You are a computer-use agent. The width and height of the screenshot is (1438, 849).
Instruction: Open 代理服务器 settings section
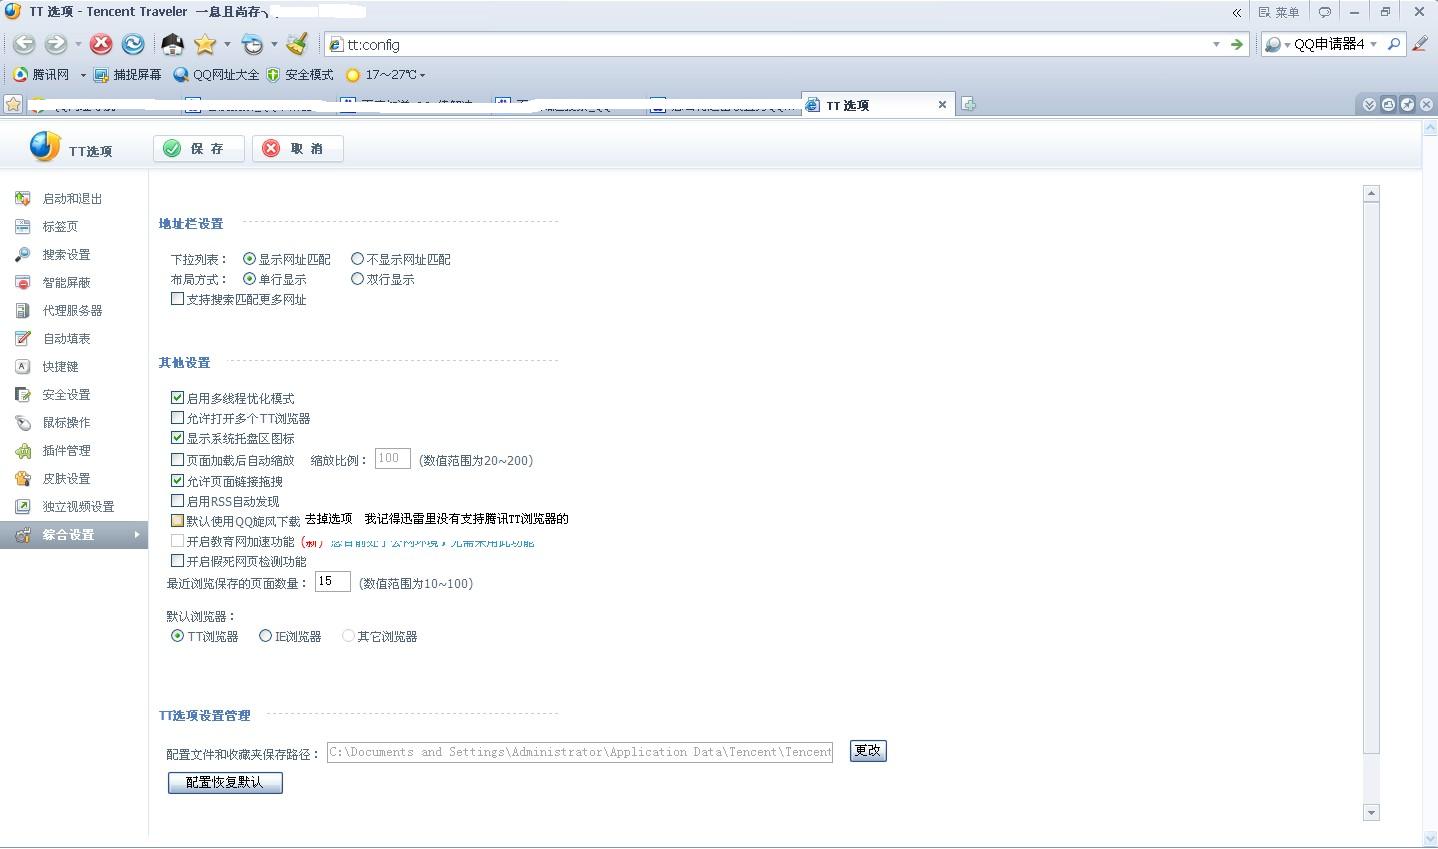(72, 311)
